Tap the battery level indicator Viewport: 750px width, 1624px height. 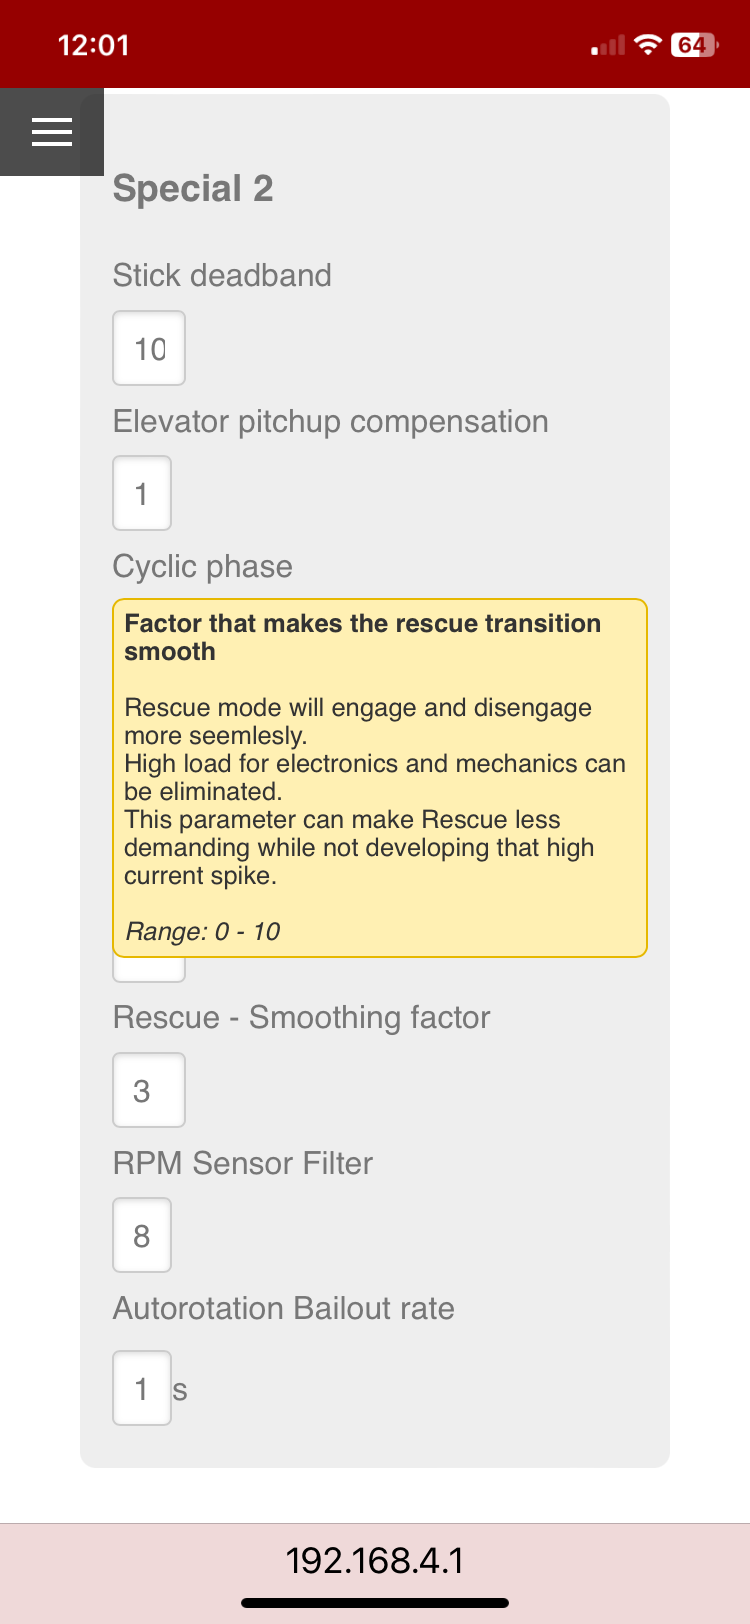693,45
